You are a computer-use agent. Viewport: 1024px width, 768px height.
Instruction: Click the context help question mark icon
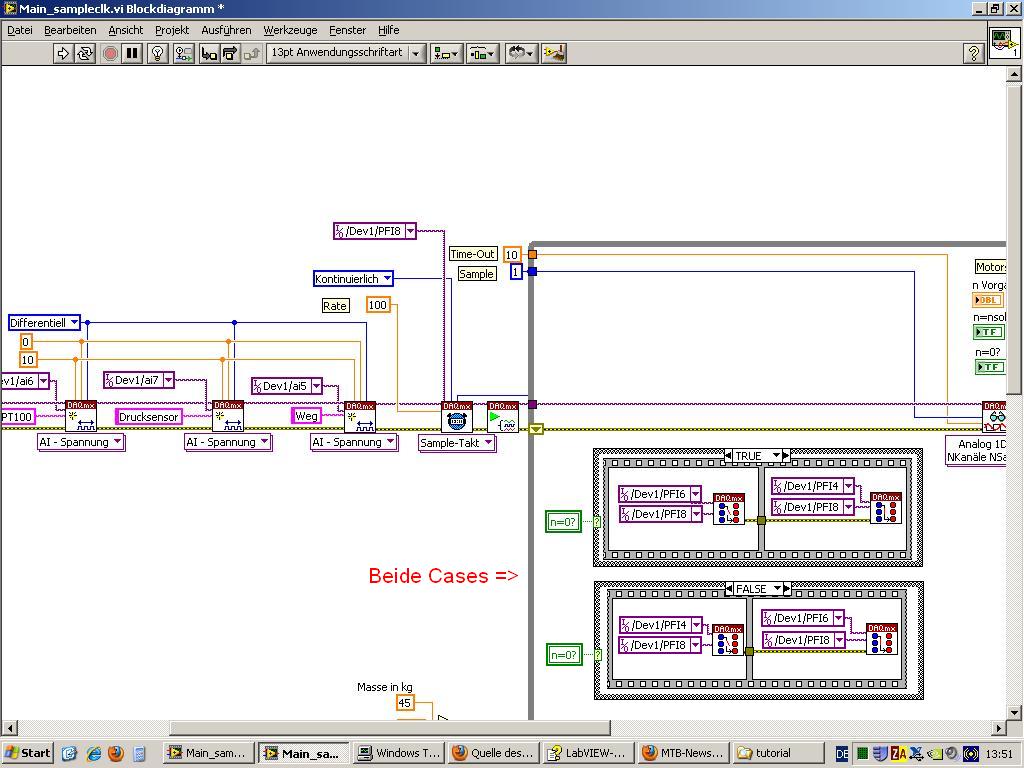973,53
